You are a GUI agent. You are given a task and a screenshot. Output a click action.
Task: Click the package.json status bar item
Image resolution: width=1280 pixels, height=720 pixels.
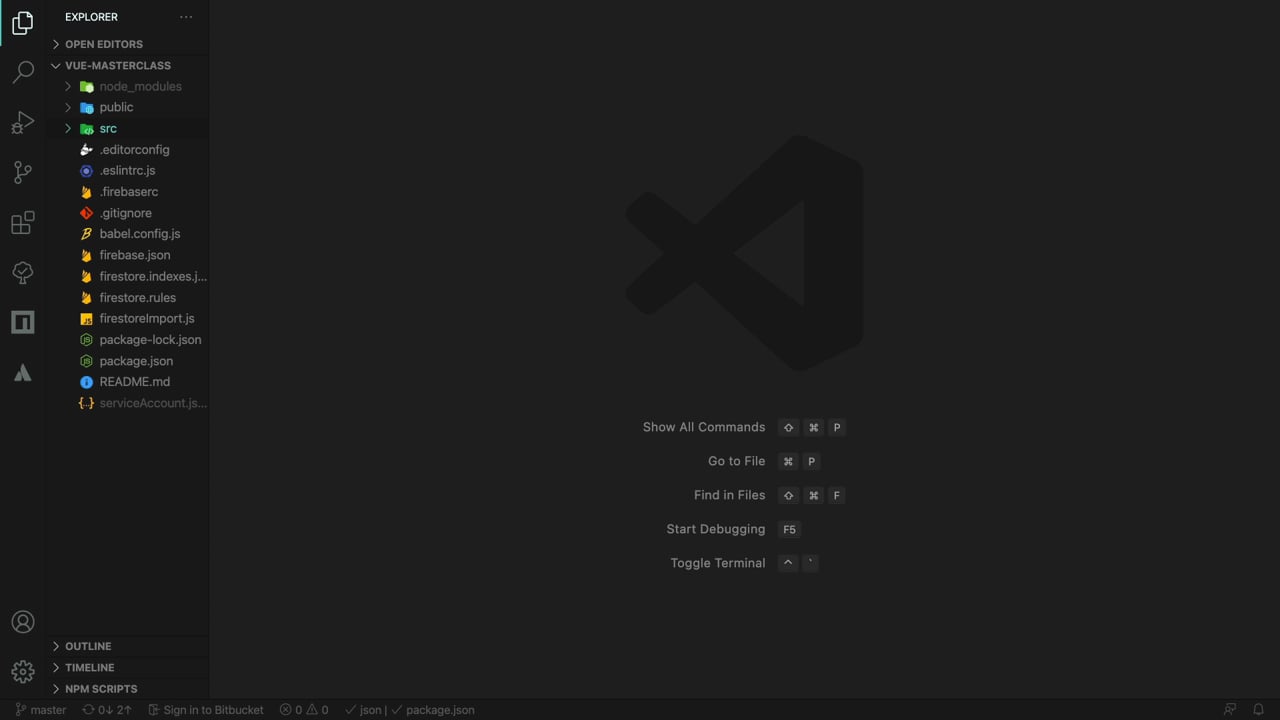coord(433,710)
